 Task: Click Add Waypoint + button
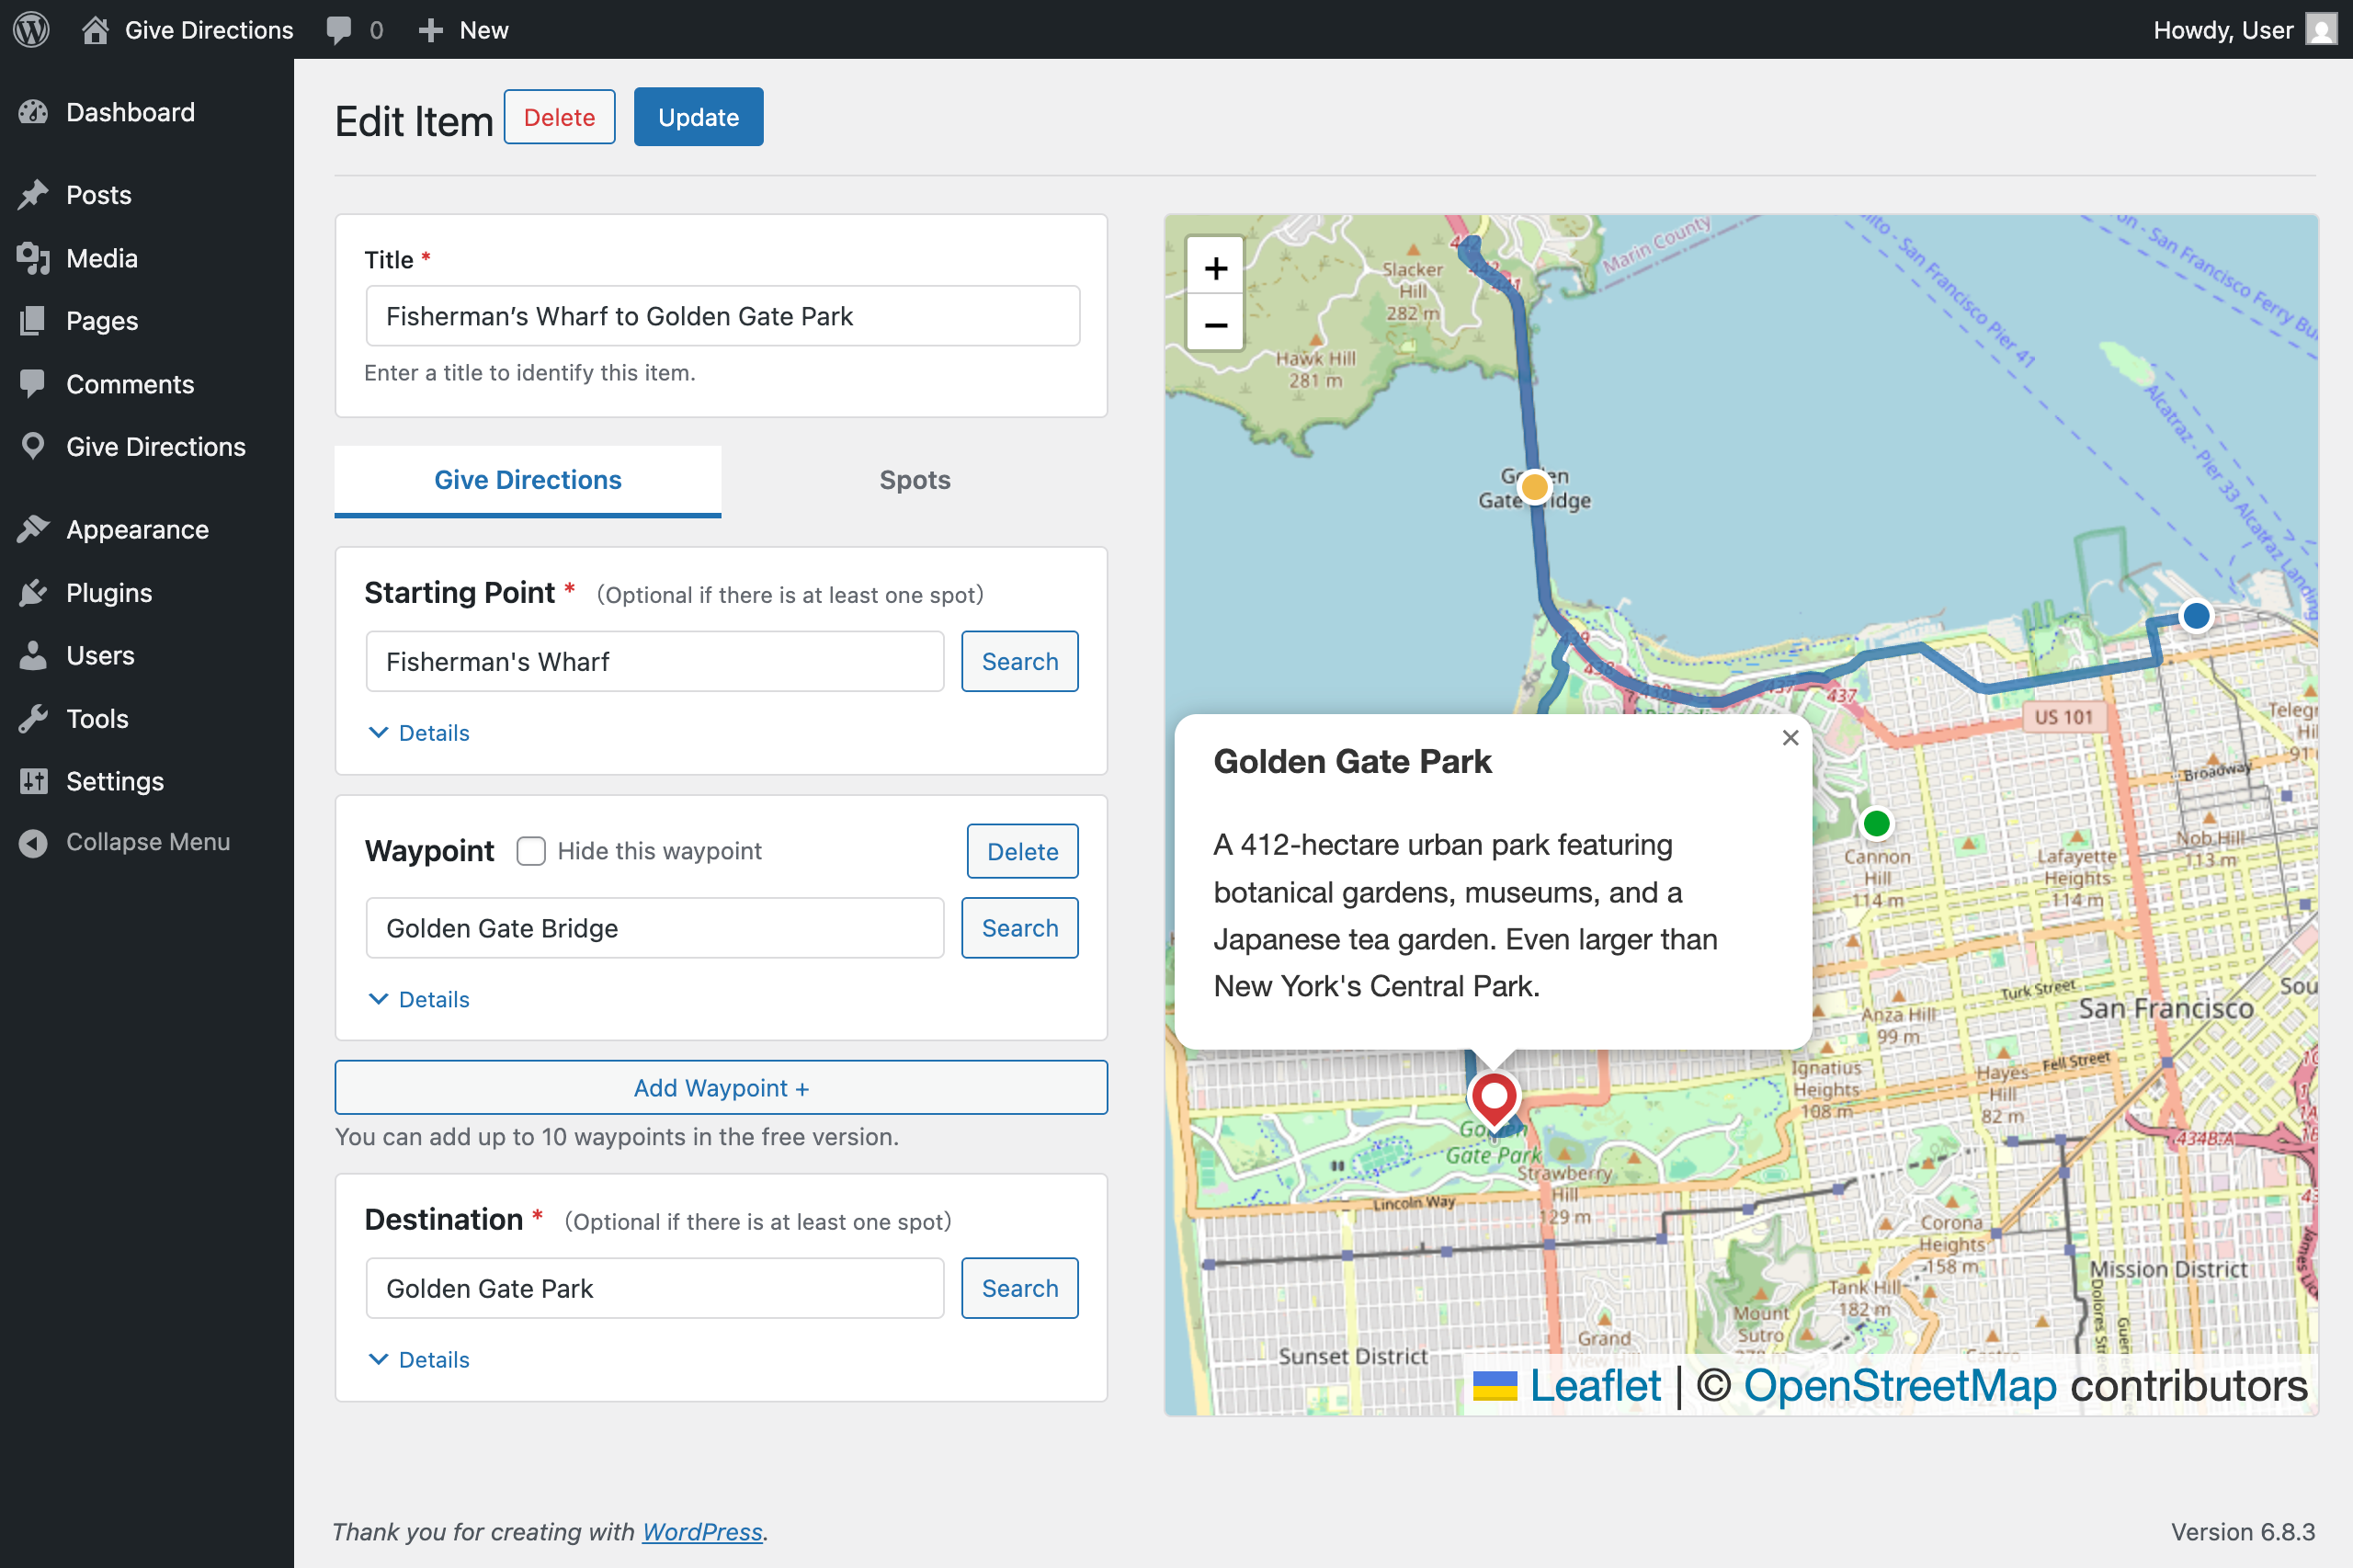pos(720,1087)
